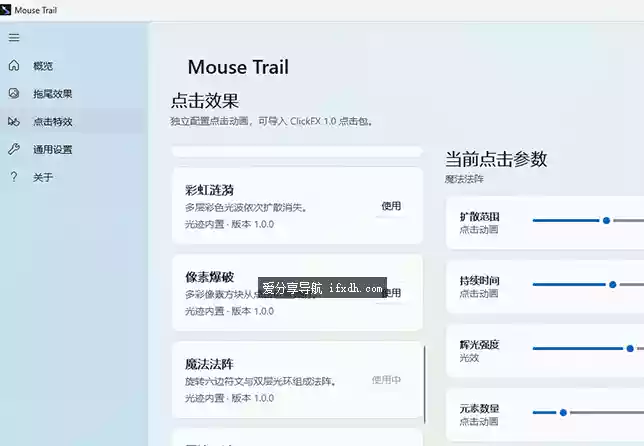Click version text under 魔法法阵

click(x=229, y=398)
